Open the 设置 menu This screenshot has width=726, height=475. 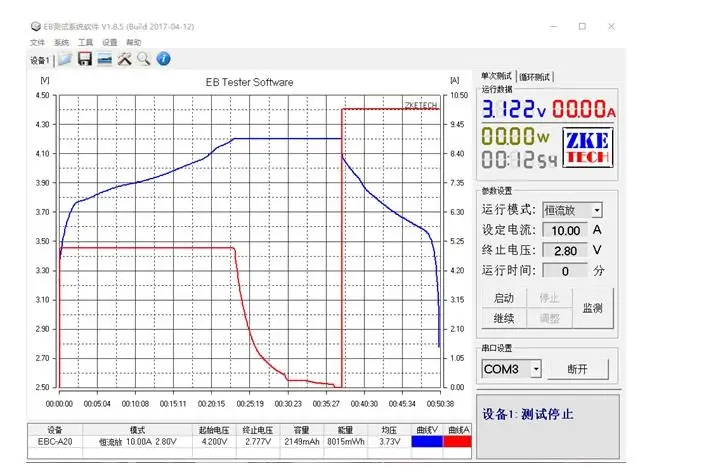(110, 43)
